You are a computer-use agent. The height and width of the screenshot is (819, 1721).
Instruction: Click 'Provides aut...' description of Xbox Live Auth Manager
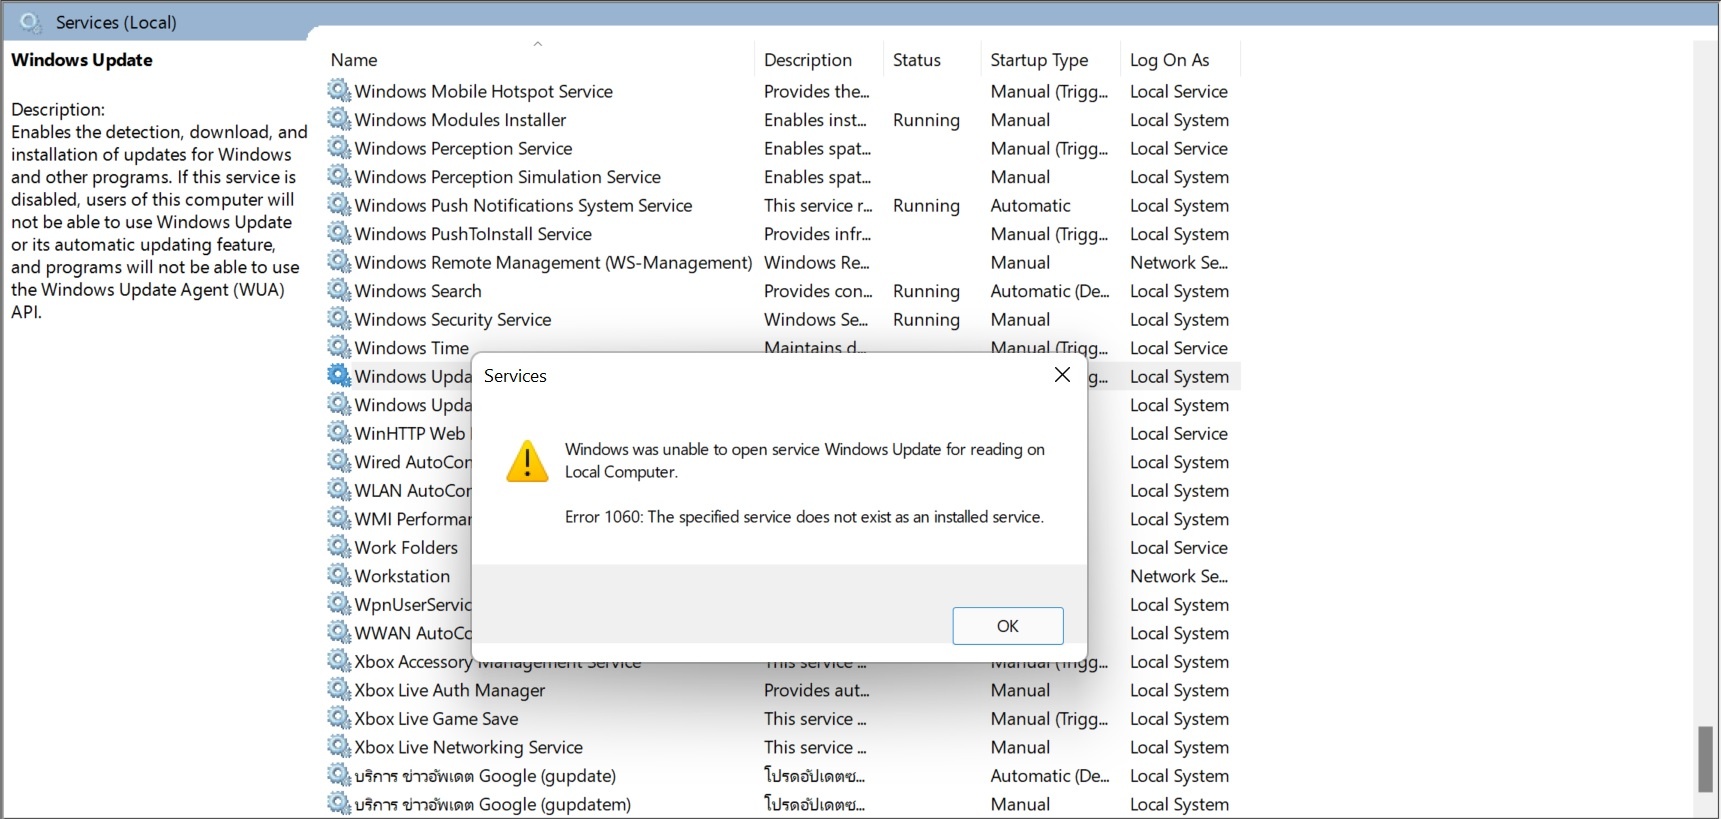[x=817, y=690]
